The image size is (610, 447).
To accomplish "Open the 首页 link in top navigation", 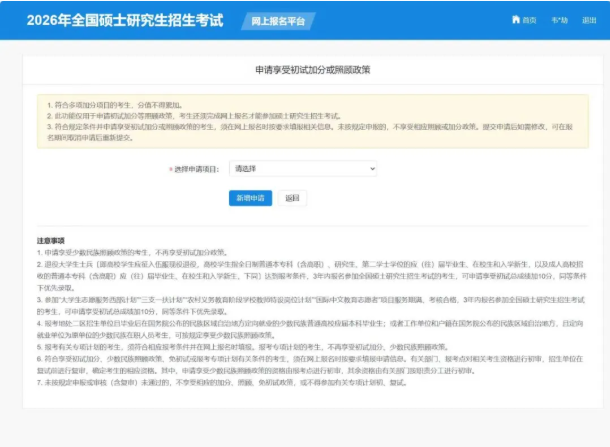I will coord(530,20).
